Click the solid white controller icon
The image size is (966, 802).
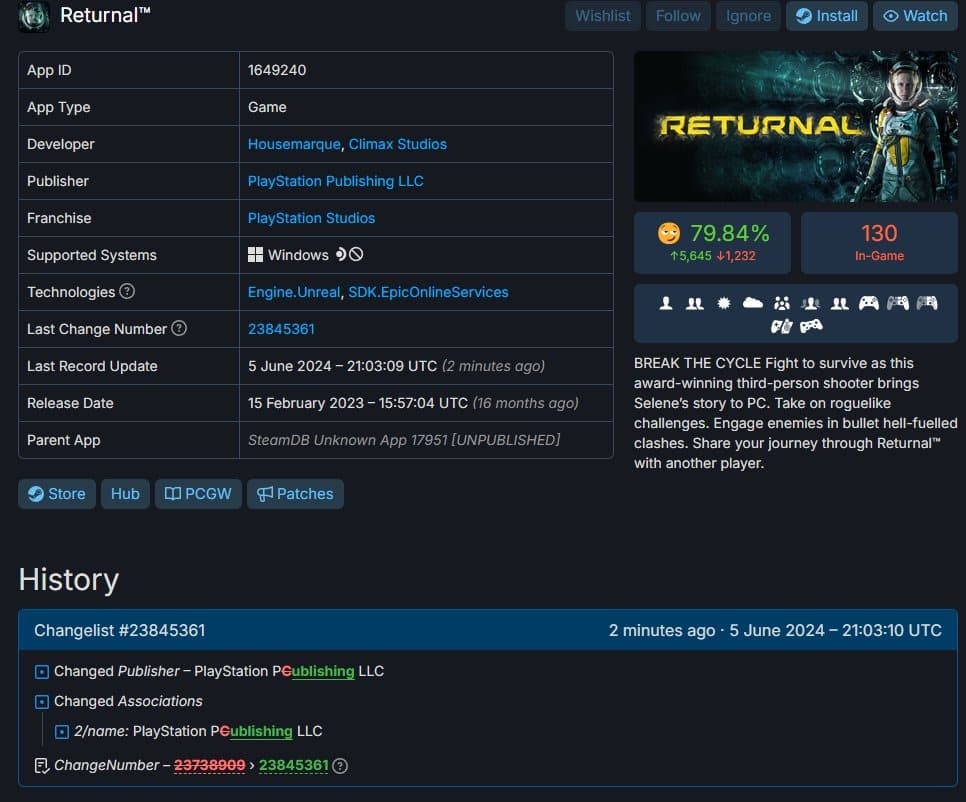click(869, 303)
